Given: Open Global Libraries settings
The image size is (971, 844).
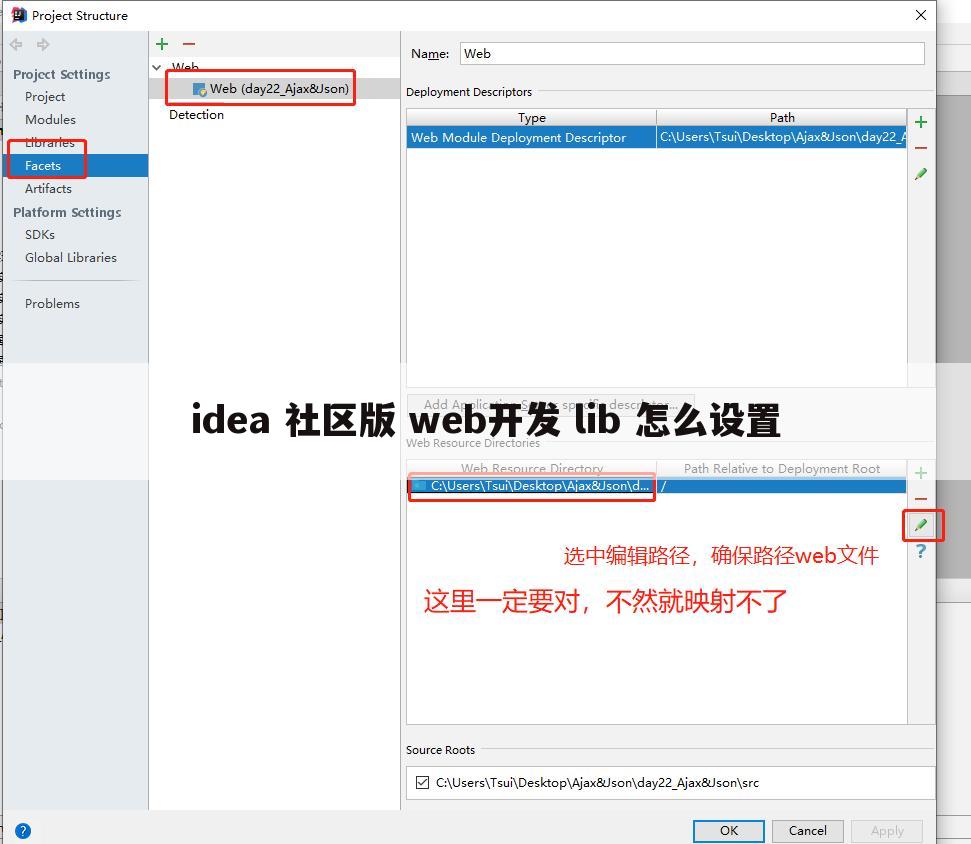Looking at the screenshot, I should 71,258.
